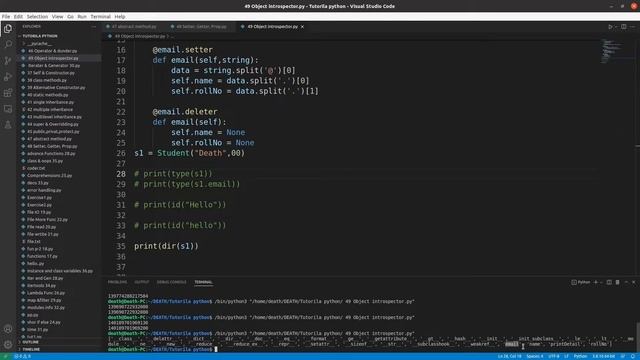640x360 pixels.
Task: Open the Run and Debug view
Action: [8, 77]
